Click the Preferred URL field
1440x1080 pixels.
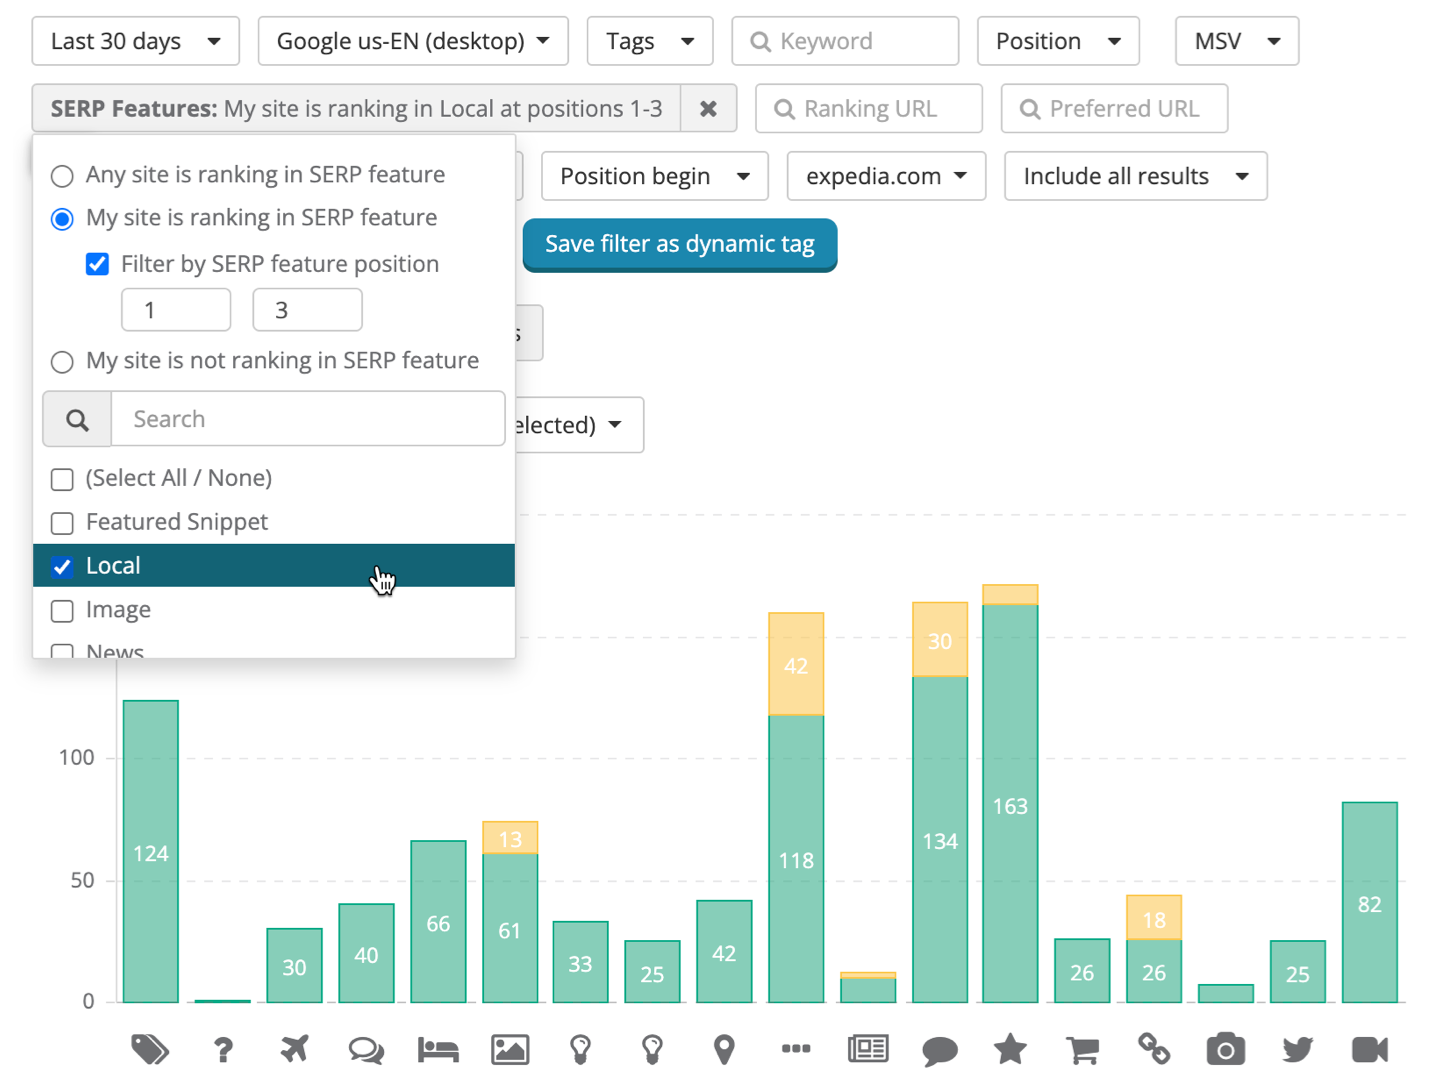[1114, 109]
